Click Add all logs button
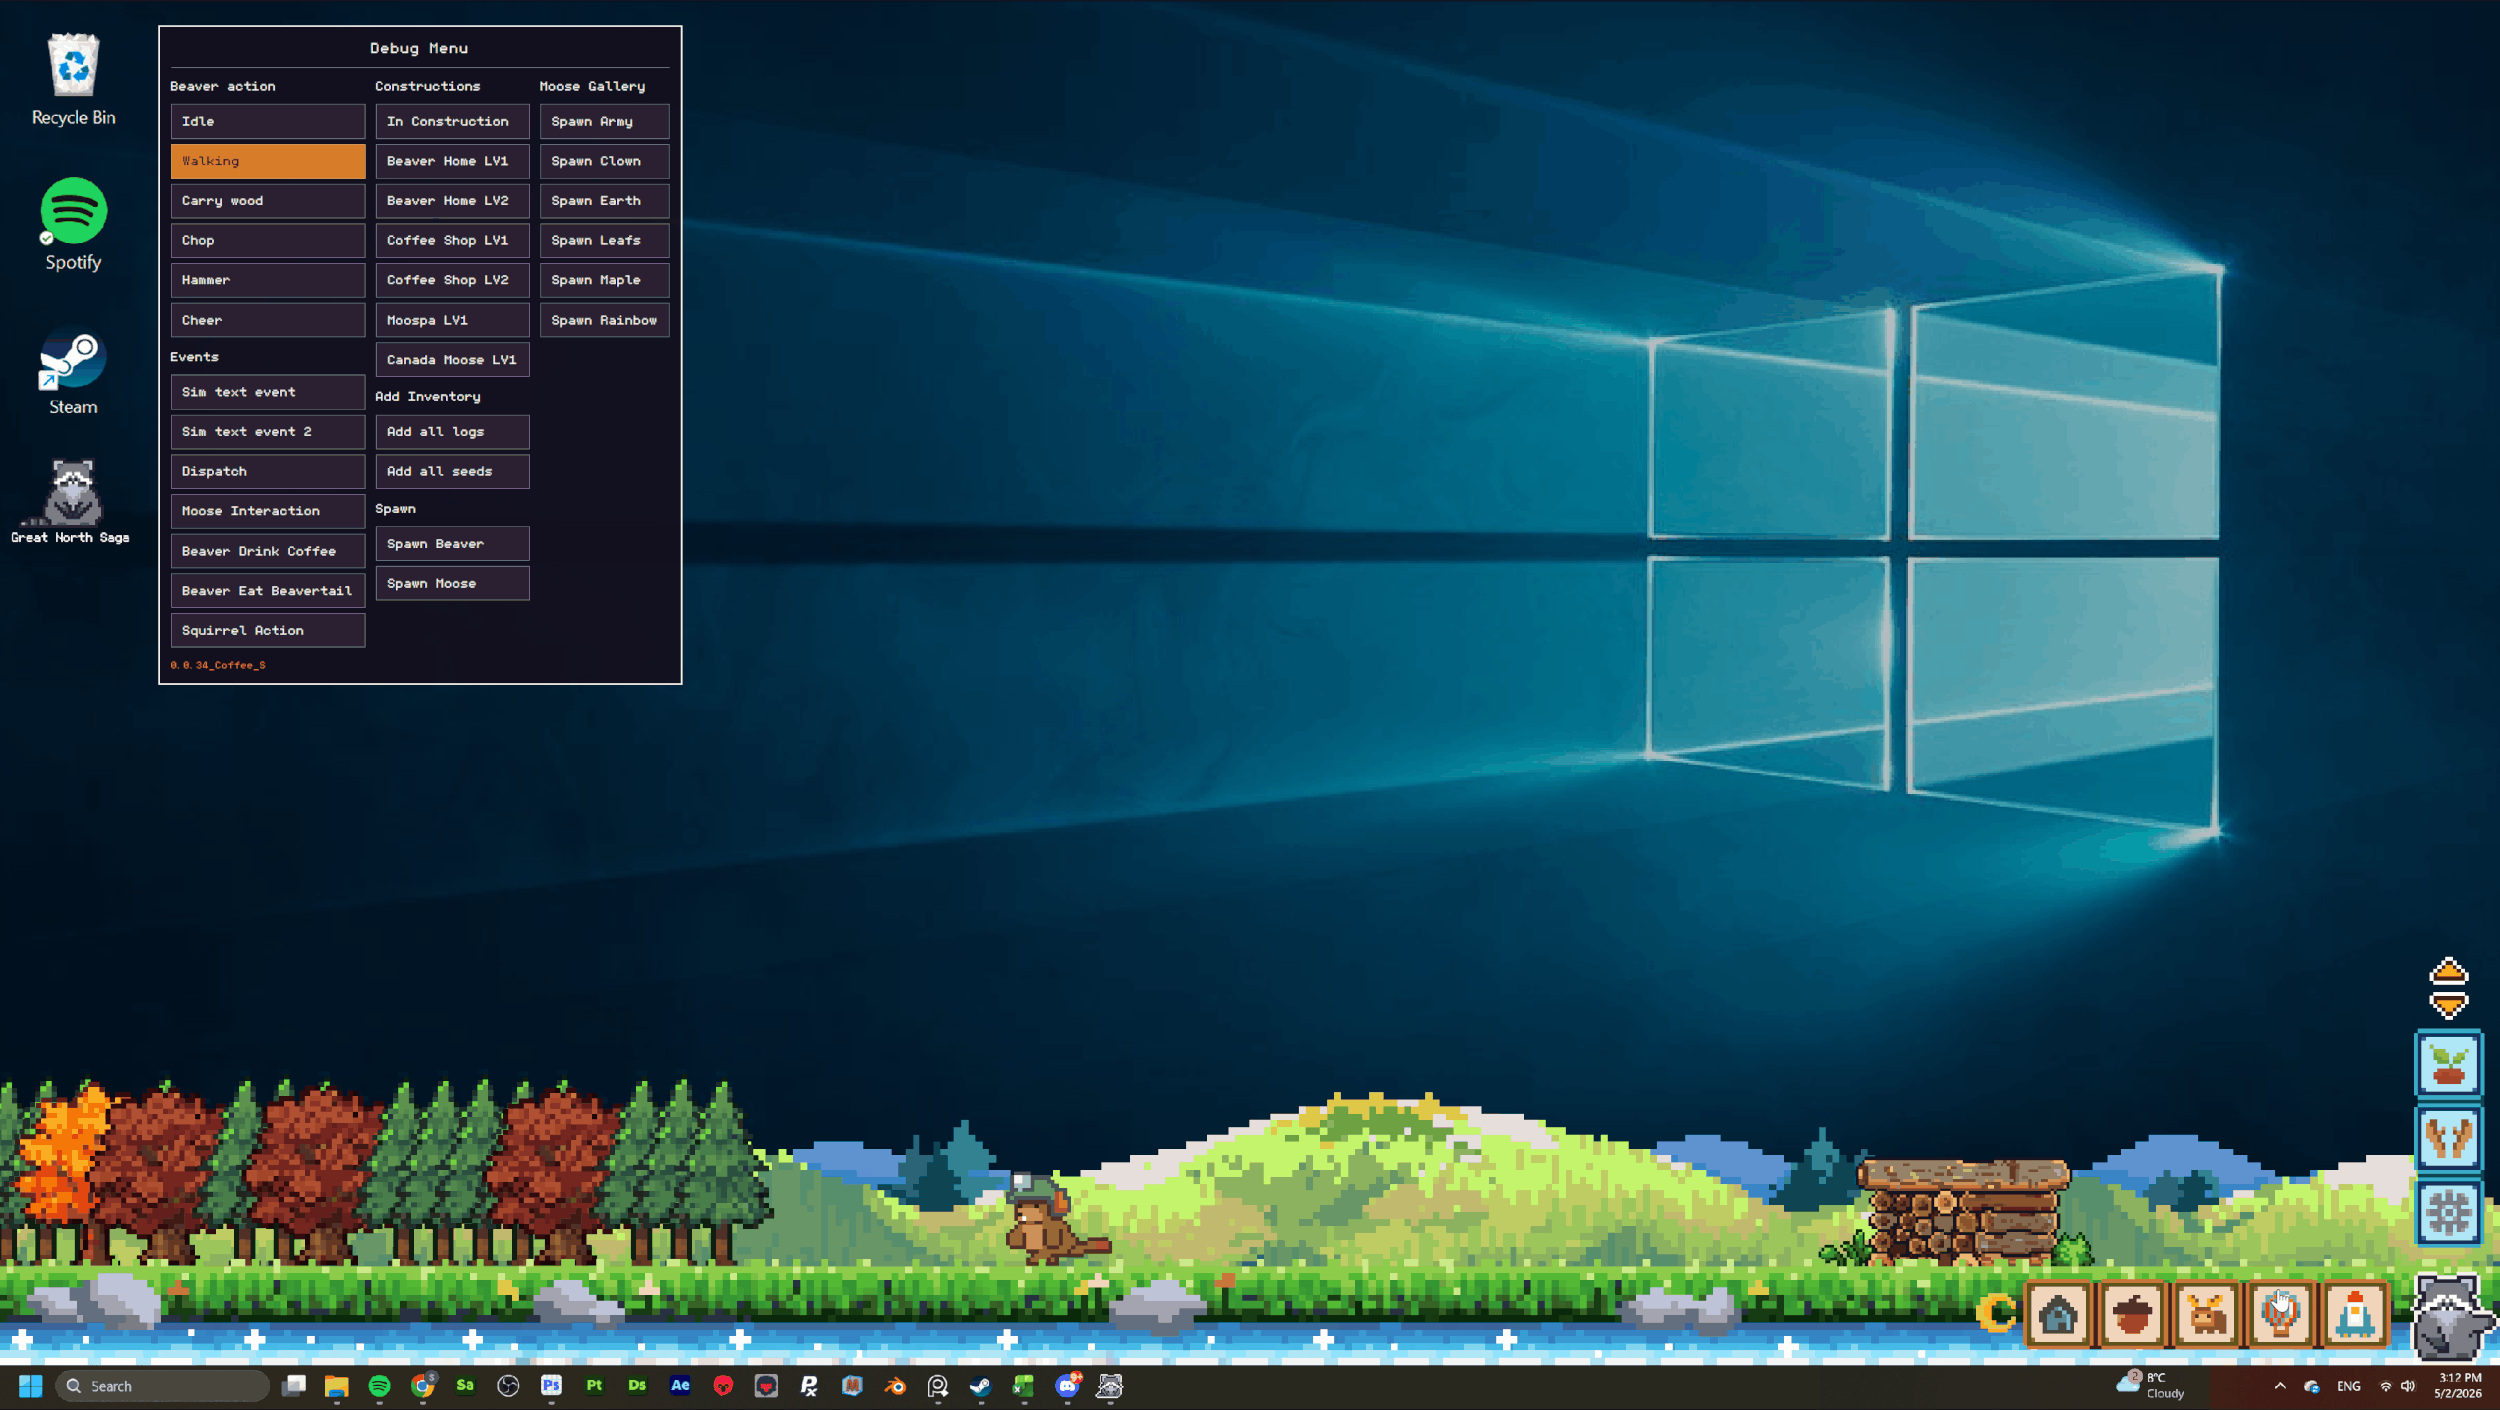 452,432
